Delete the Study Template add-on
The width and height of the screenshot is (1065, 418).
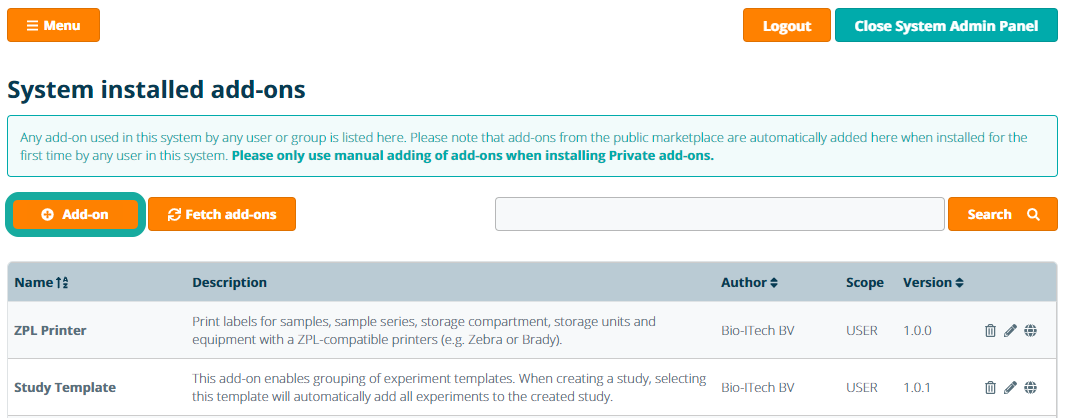(x=990, y=388)
